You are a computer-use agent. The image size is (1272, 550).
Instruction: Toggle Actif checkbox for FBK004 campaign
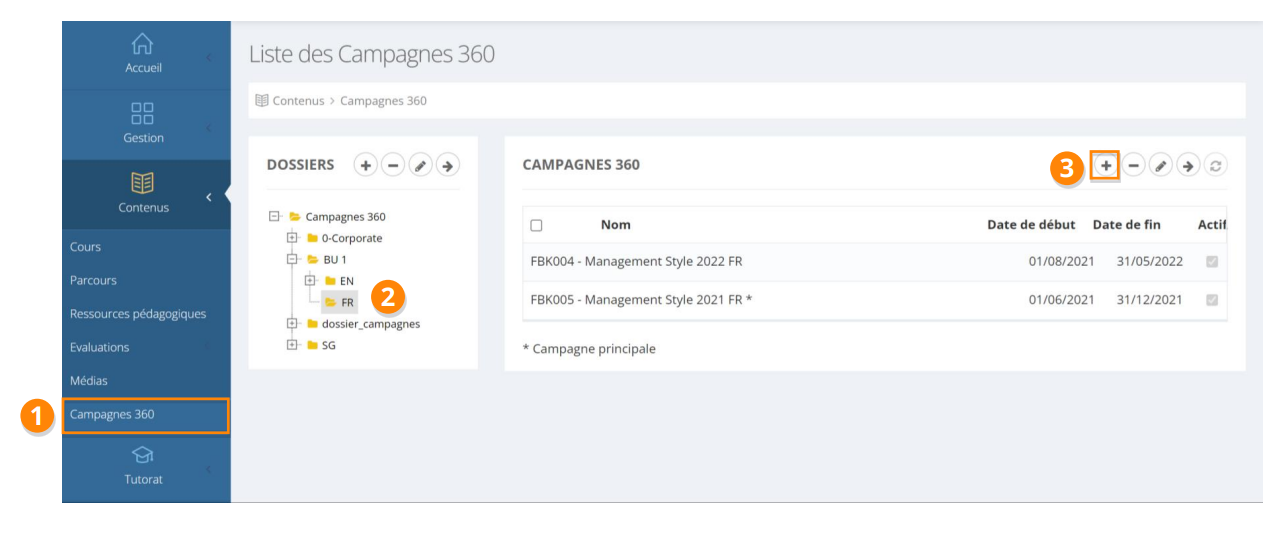click(1212, 262)
